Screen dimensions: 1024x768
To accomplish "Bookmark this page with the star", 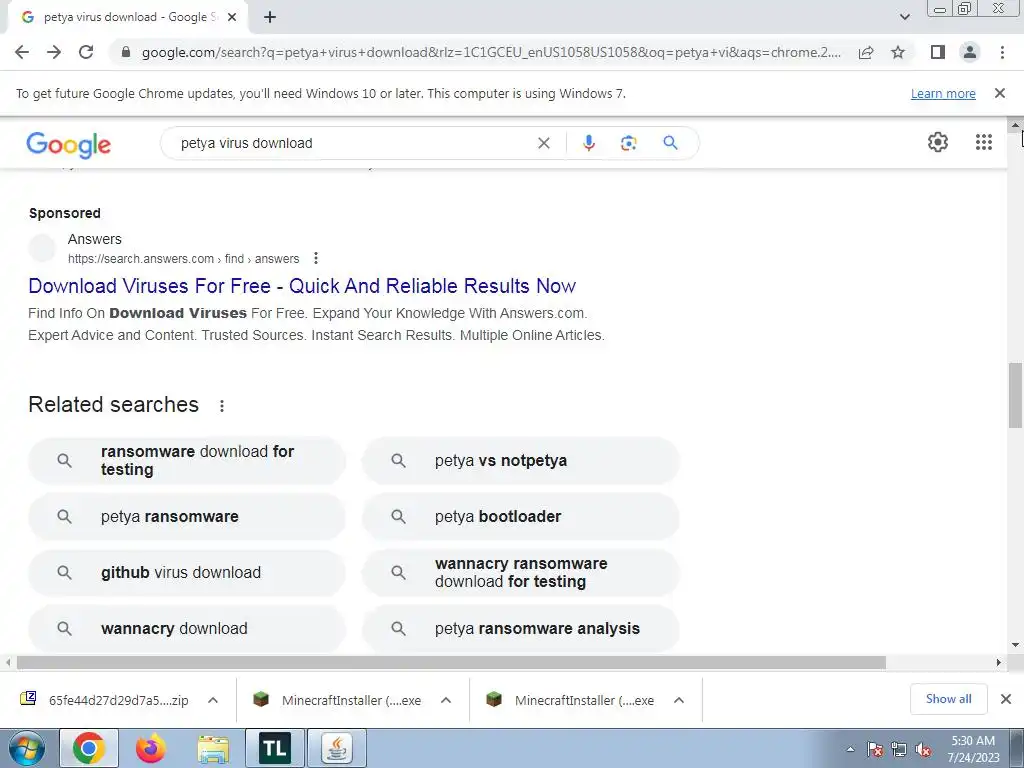I will pyautogui.click(x=898, y=52).
